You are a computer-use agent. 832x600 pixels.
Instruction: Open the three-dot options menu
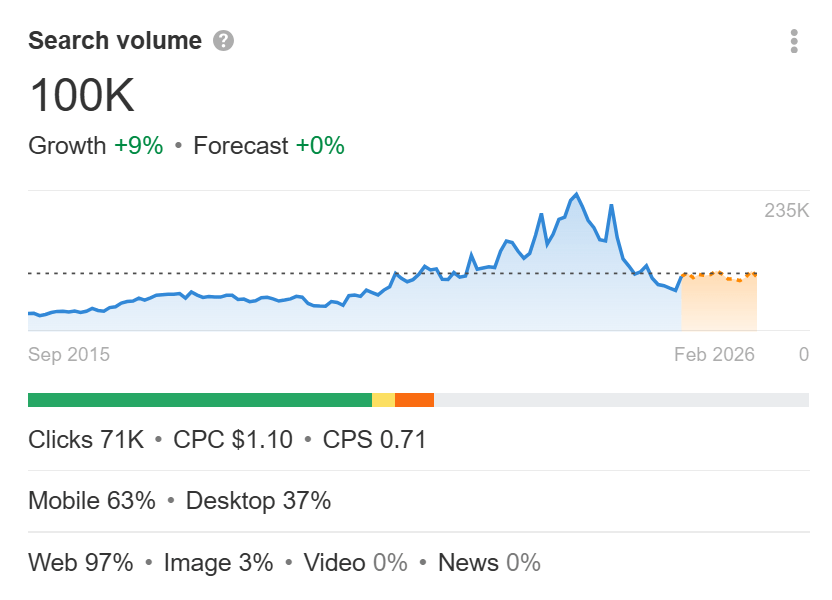[794, 41]
